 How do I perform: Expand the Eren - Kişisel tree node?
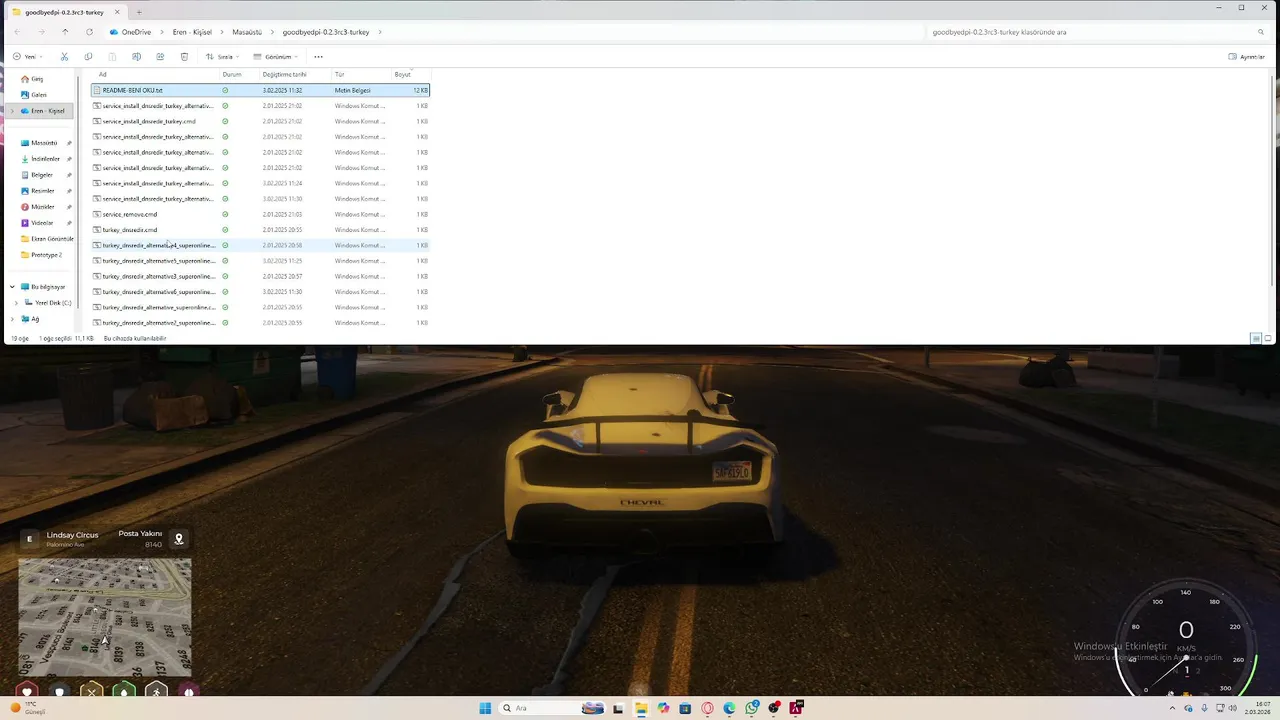(x=12, y=111)
